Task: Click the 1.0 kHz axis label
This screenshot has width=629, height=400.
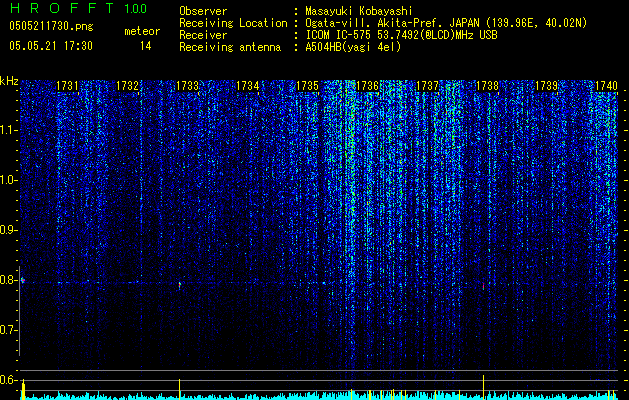Action: point(8,180)
